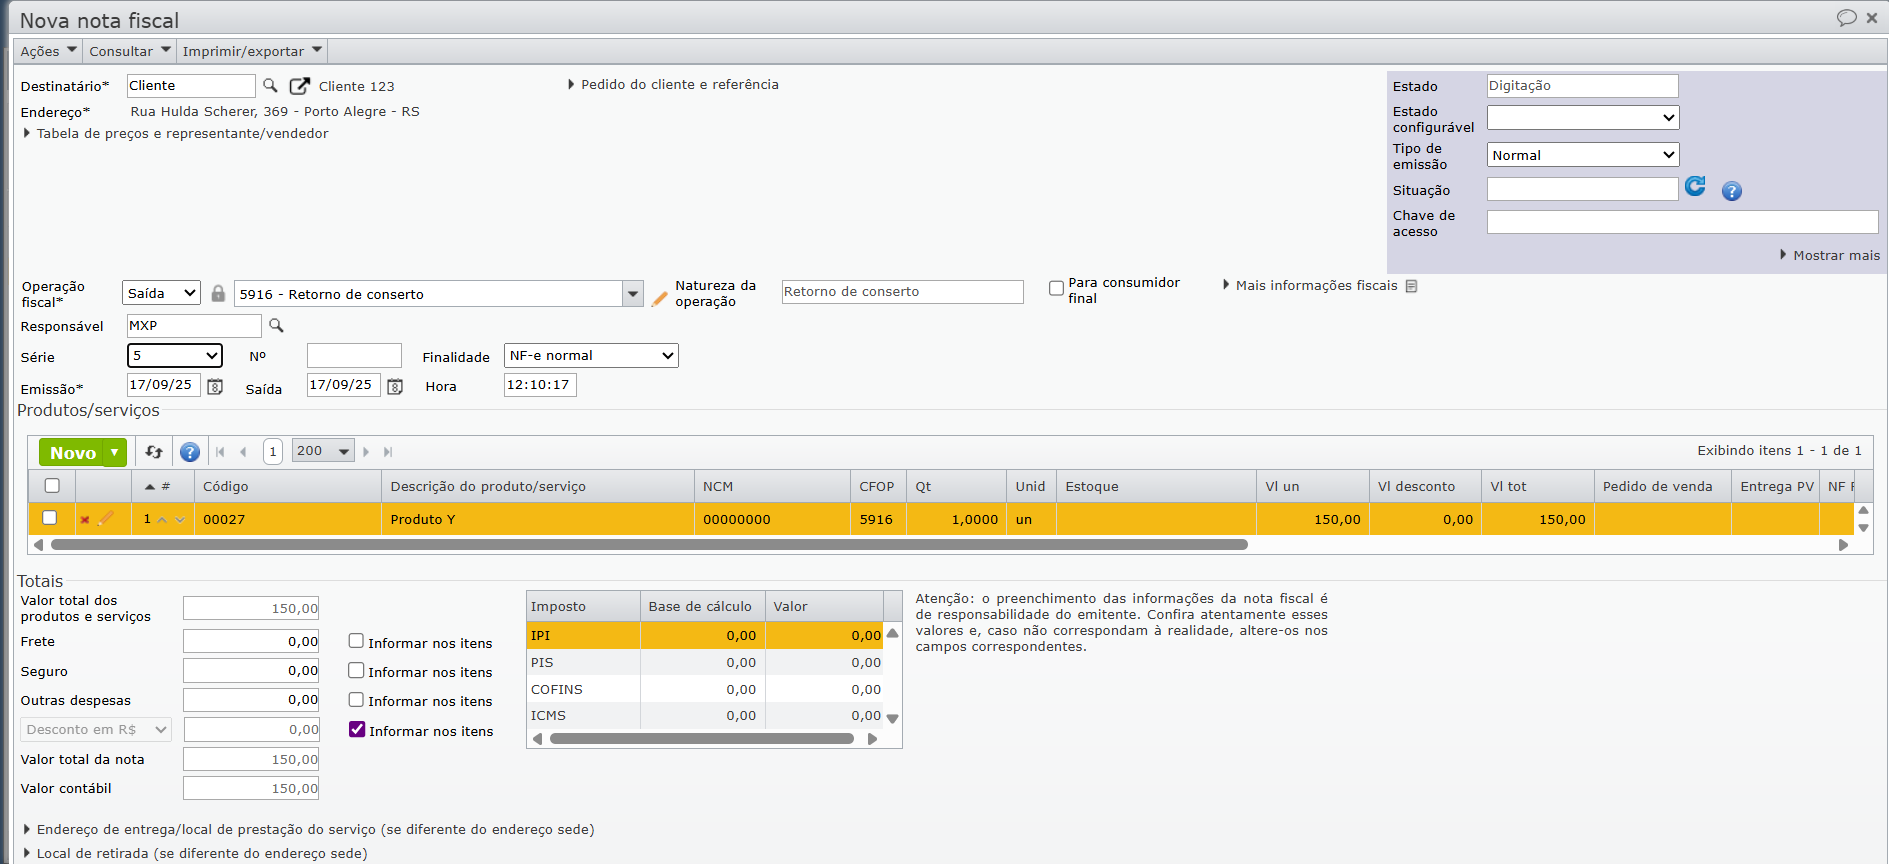This screenshot has width=1889, height=864.
Task: Enable the Para consumidor final checkbox
Action: click(1056, 288)
